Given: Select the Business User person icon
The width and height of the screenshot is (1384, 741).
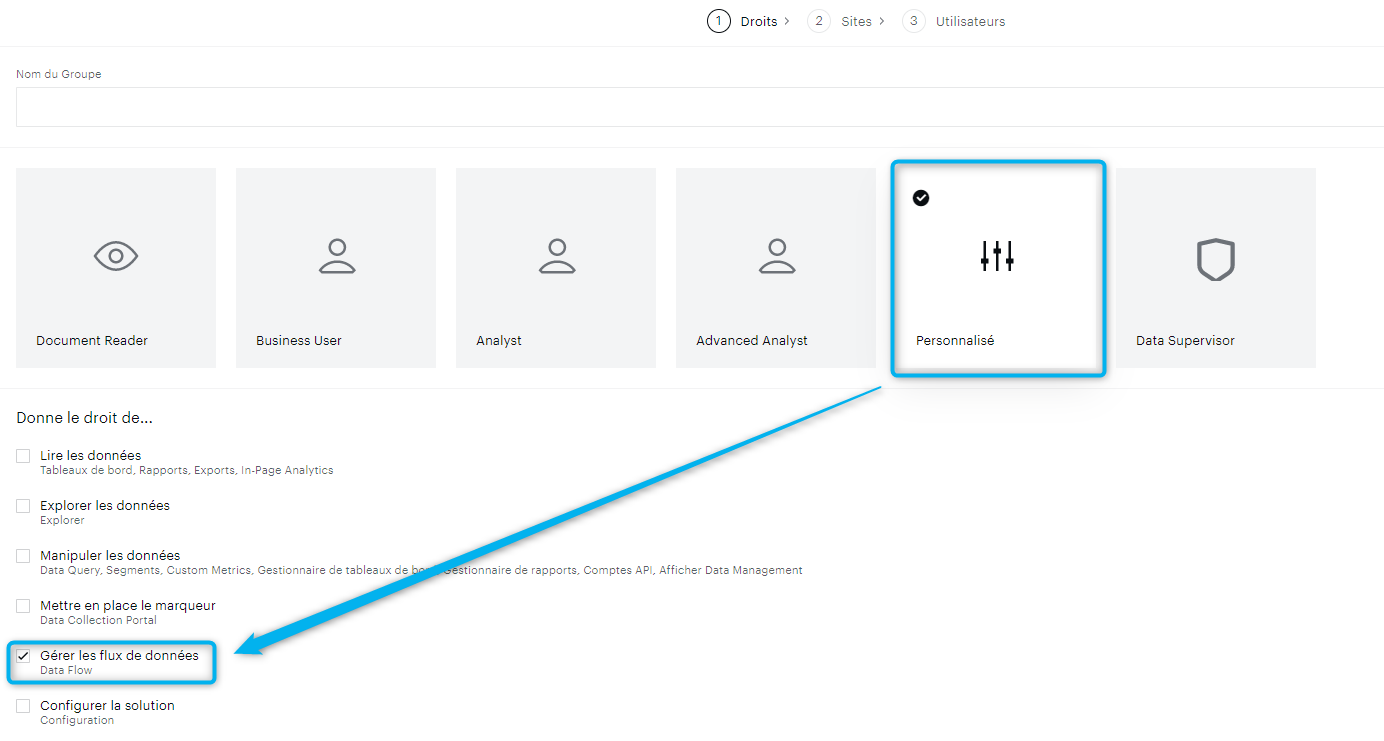Looking at the screenshot, I should click(337, 257).
